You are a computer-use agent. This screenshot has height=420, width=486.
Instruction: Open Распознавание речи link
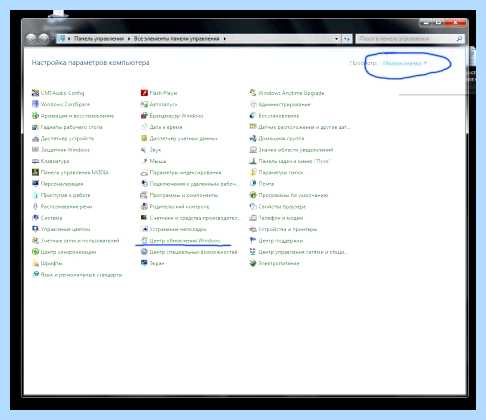pyautogui.click(x=66, y=206)
